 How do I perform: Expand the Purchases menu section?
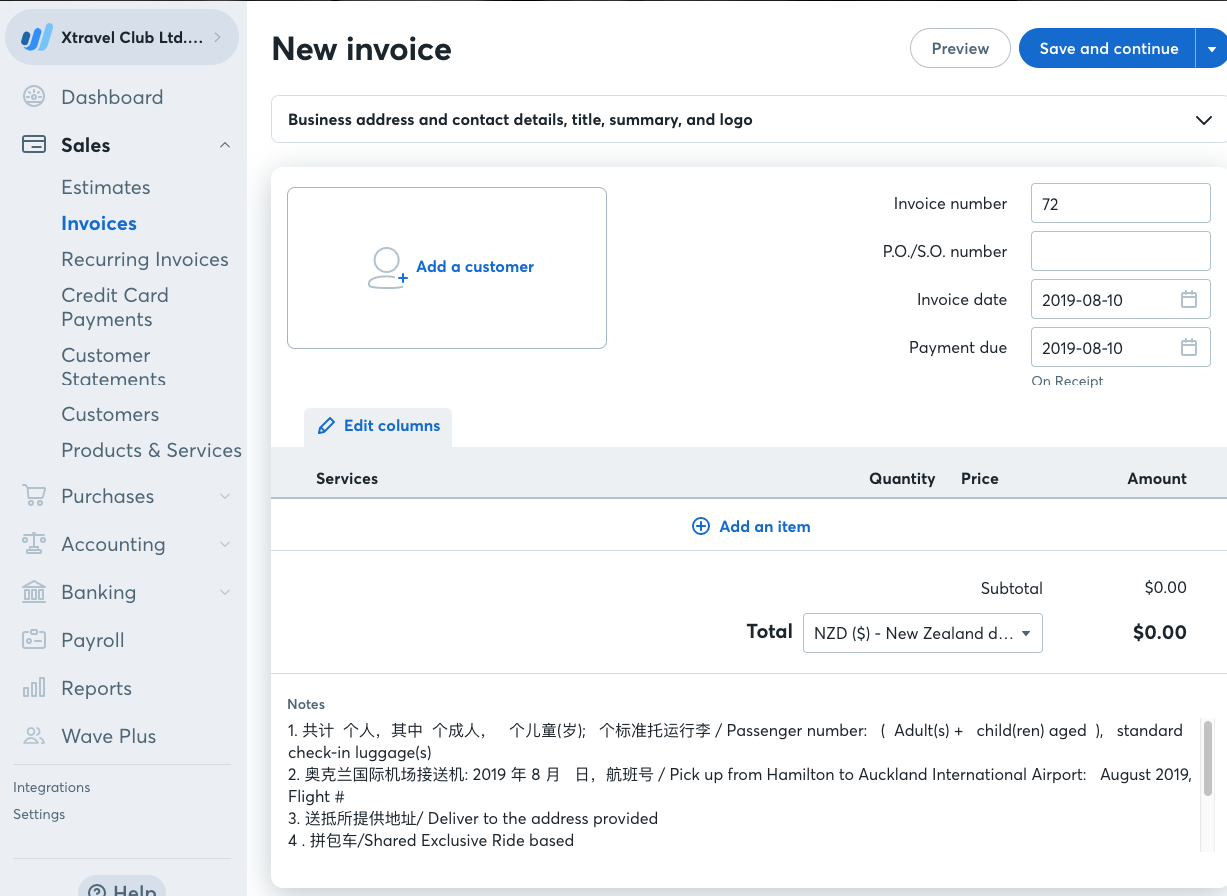tap(225, 496)
